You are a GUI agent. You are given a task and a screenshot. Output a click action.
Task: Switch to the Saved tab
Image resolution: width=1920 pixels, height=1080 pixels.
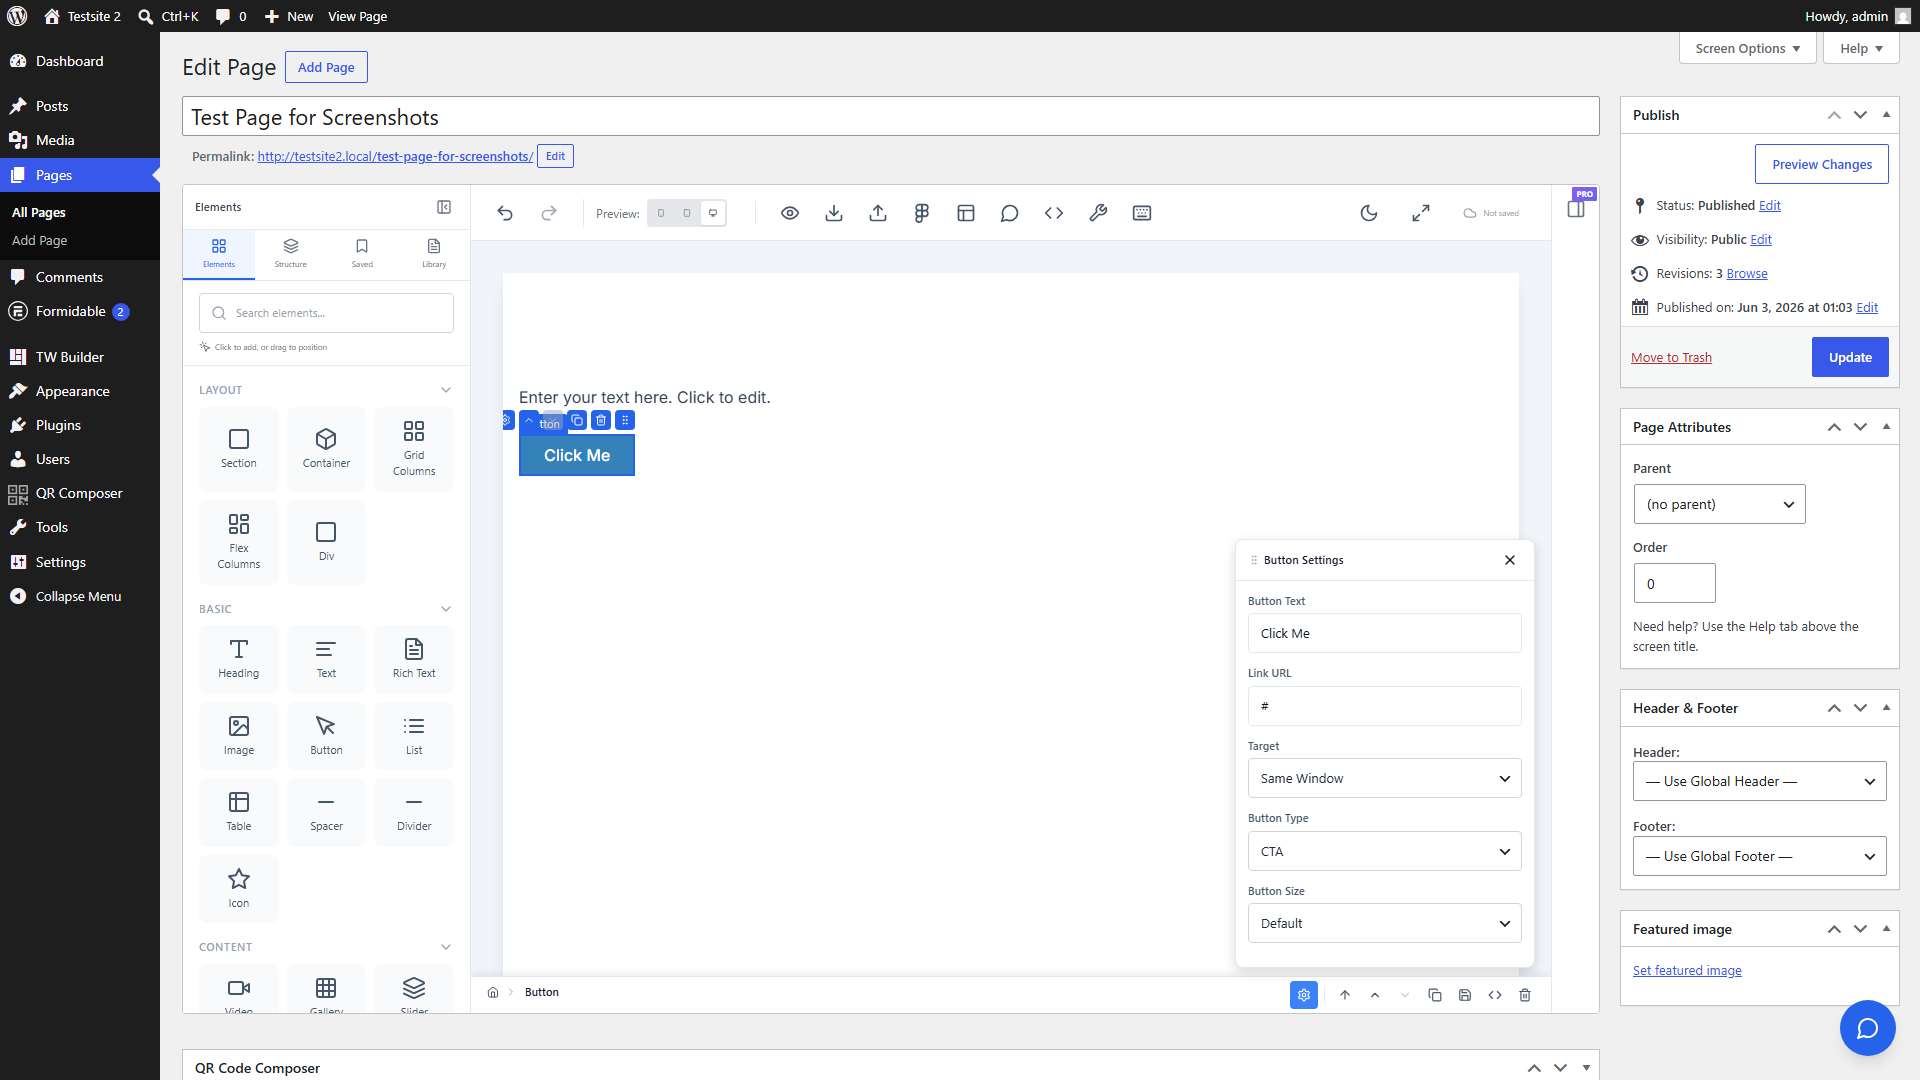tap(362, 254)
